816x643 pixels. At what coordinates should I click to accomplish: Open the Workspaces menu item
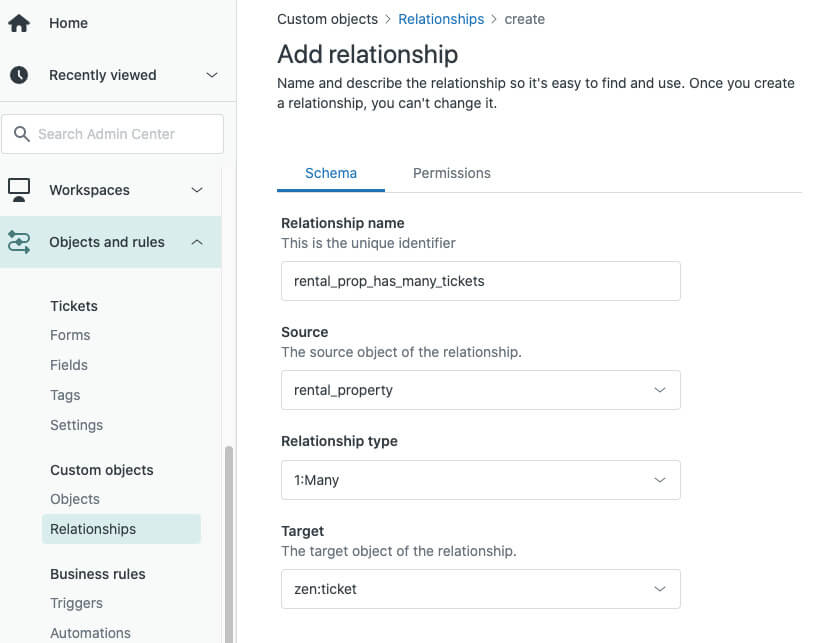tap(90, 190)
